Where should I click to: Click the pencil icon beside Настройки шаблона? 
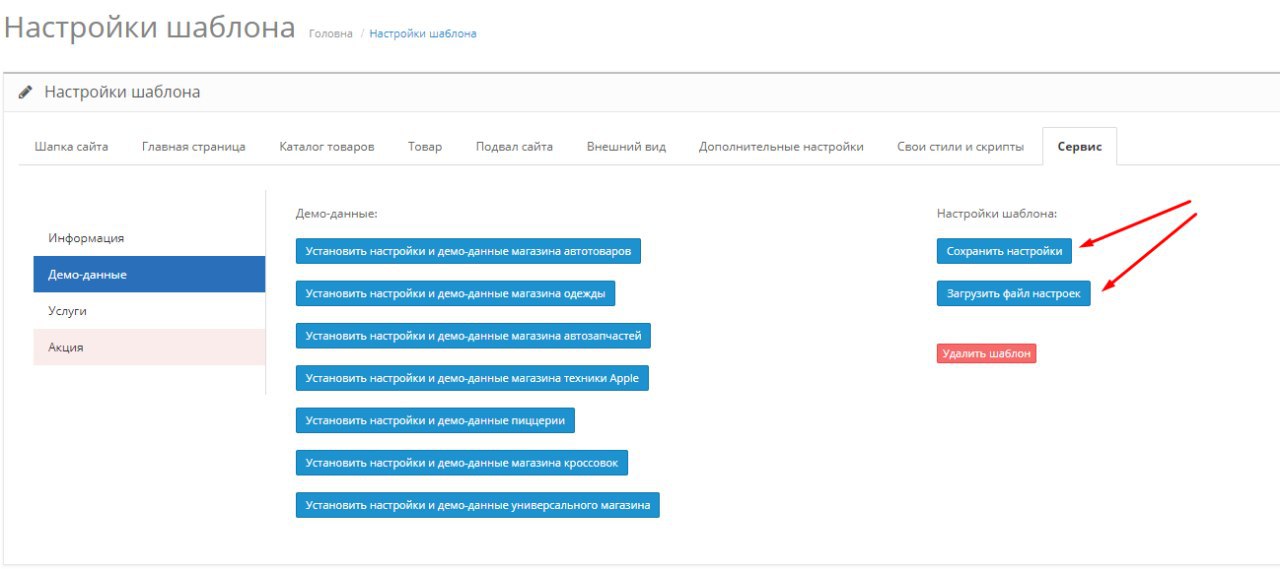(26, 92)
